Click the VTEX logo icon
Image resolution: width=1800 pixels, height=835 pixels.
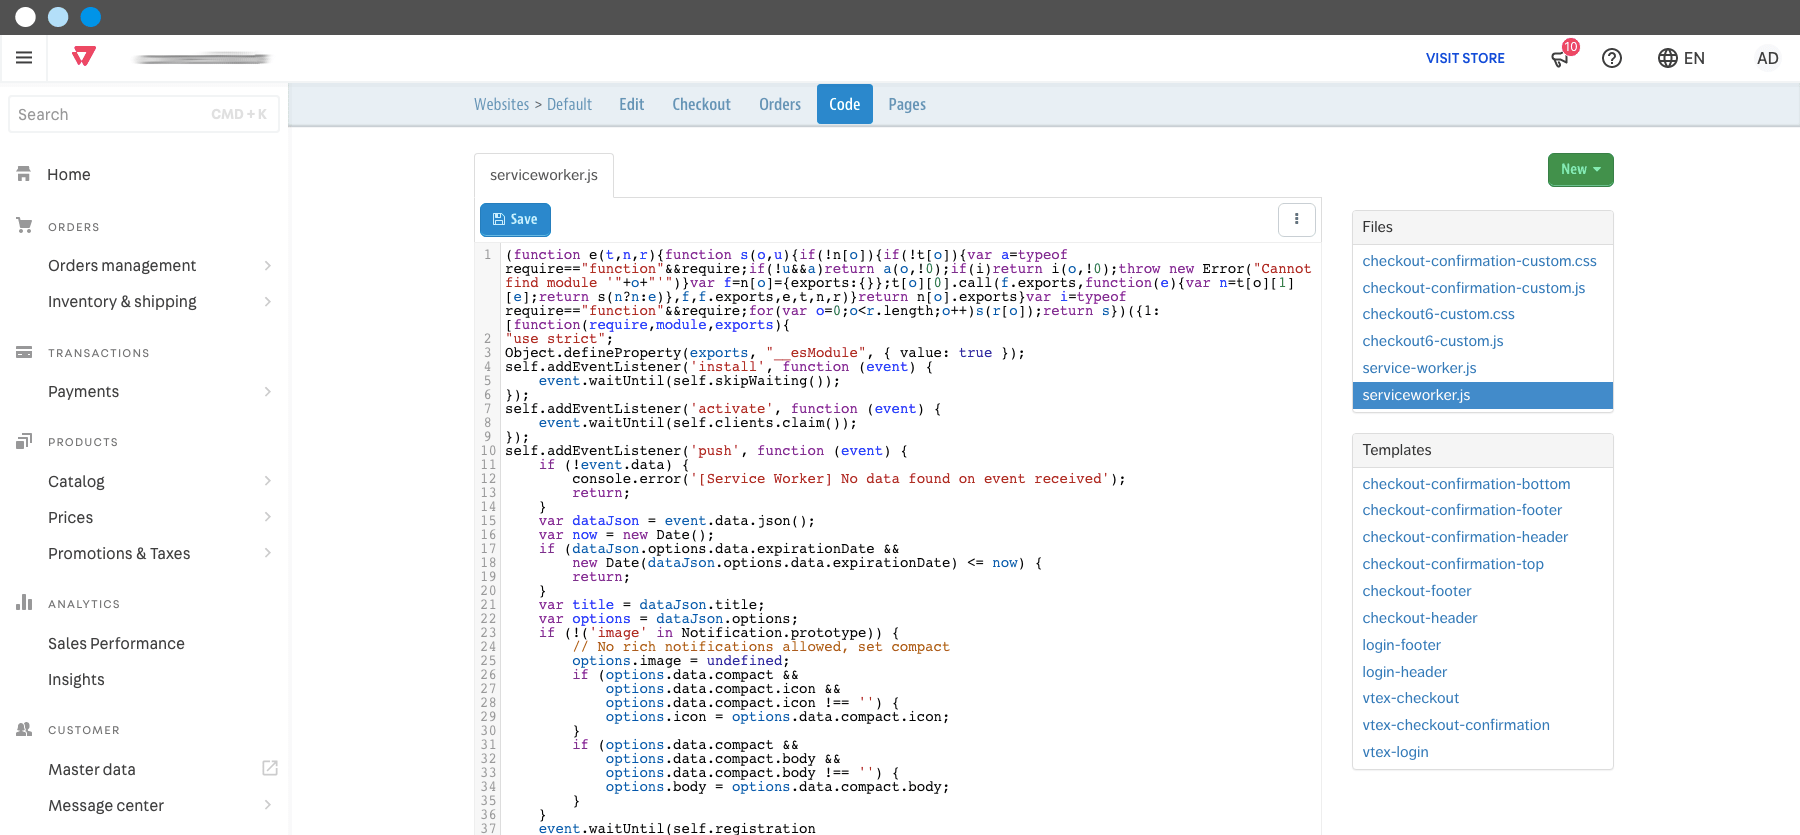point(84,57)
